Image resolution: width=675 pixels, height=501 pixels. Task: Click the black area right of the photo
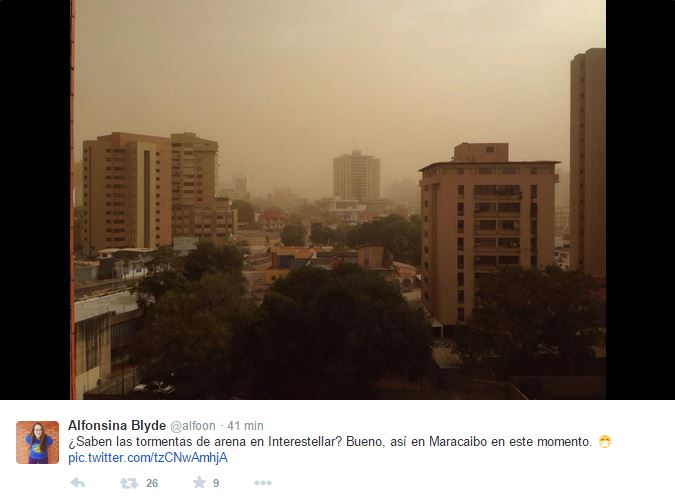point(640,200)
